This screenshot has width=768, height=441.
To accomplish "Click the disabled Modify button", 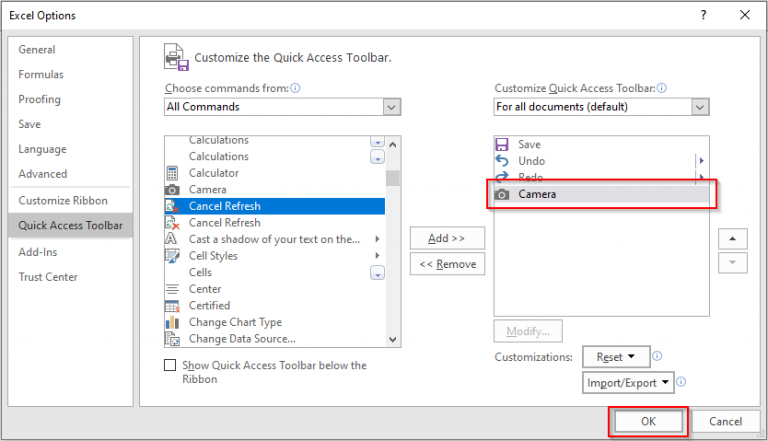I will 528,331.
